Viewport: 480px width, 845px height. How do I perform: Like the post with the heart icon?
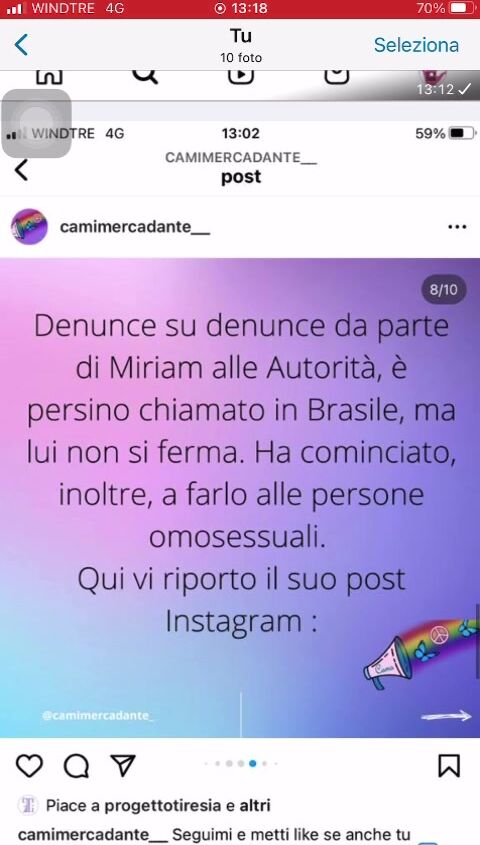[29, 765]
